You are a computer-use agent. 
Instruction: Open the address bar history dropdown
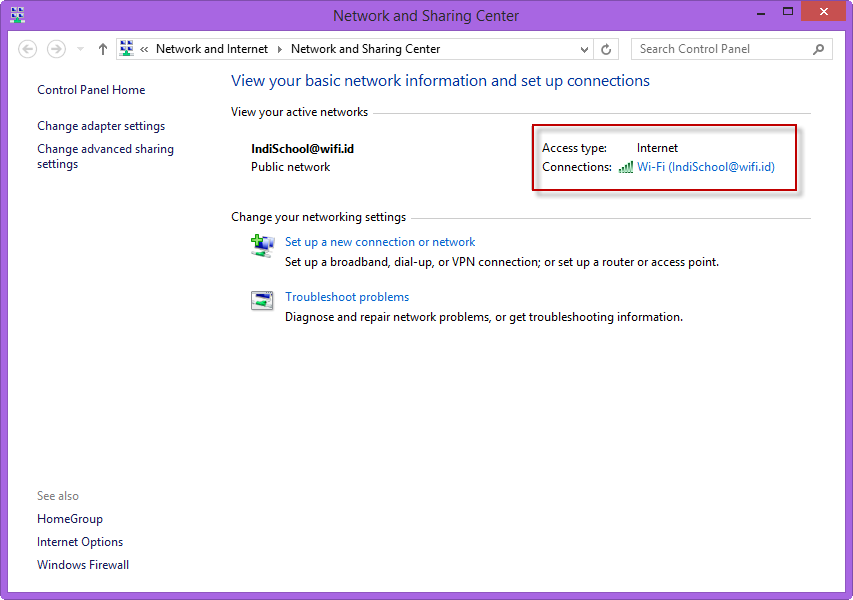[584, 50]
